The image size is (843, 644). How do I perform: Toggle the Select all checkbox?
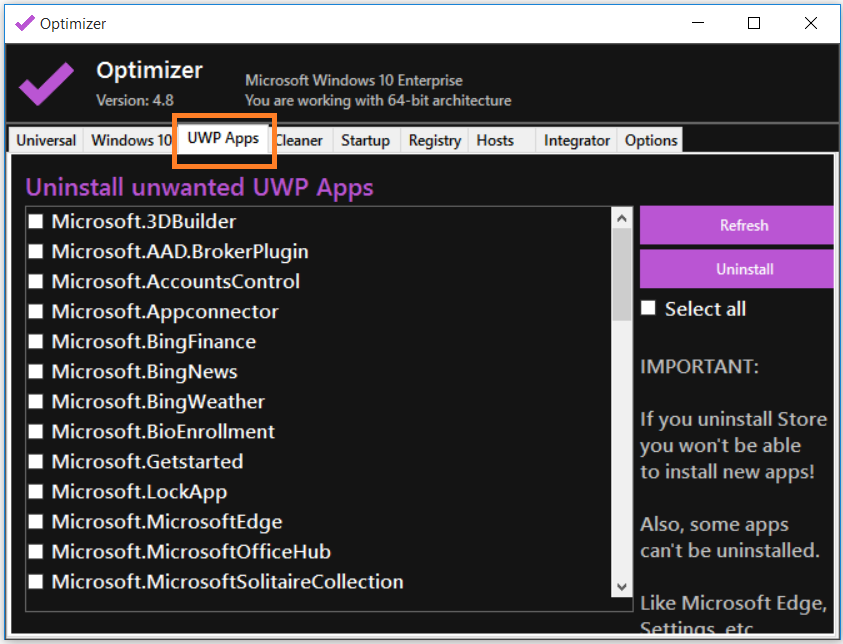(648, 309)
